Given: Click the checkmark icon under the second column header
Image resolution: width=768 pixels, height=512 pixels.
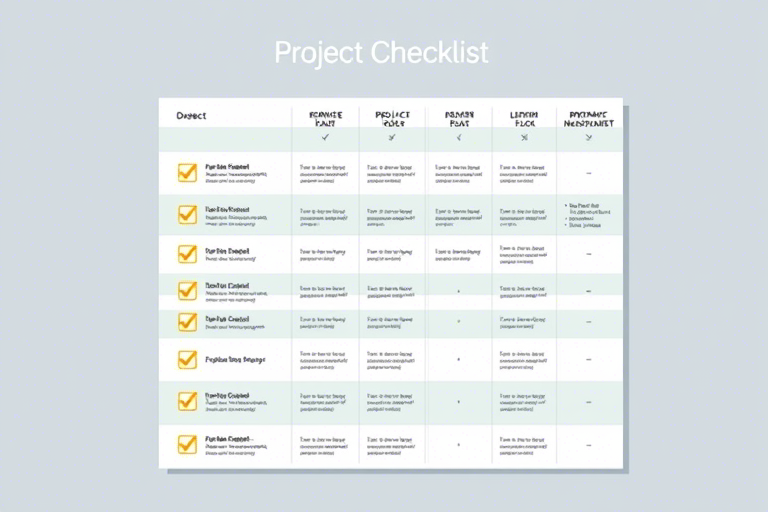Looking at the screenshot, I should coord(325,138).
